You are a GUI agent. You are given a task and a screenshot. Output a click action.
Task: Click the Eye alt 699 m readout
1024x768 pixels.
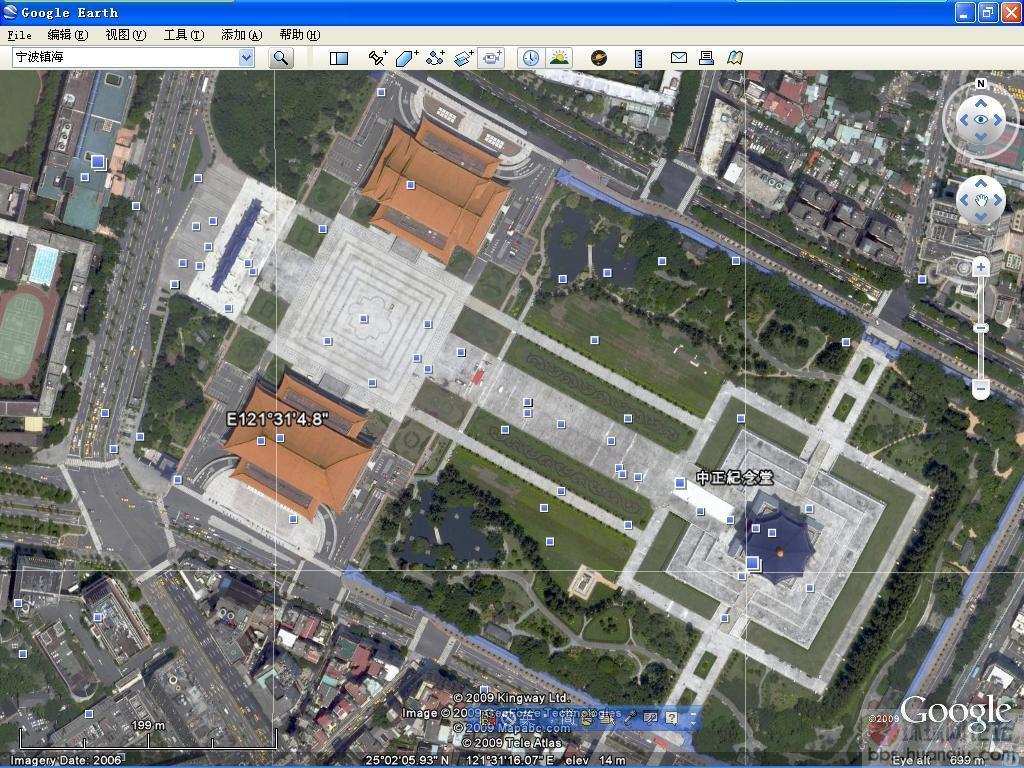[x=938, y=760]
